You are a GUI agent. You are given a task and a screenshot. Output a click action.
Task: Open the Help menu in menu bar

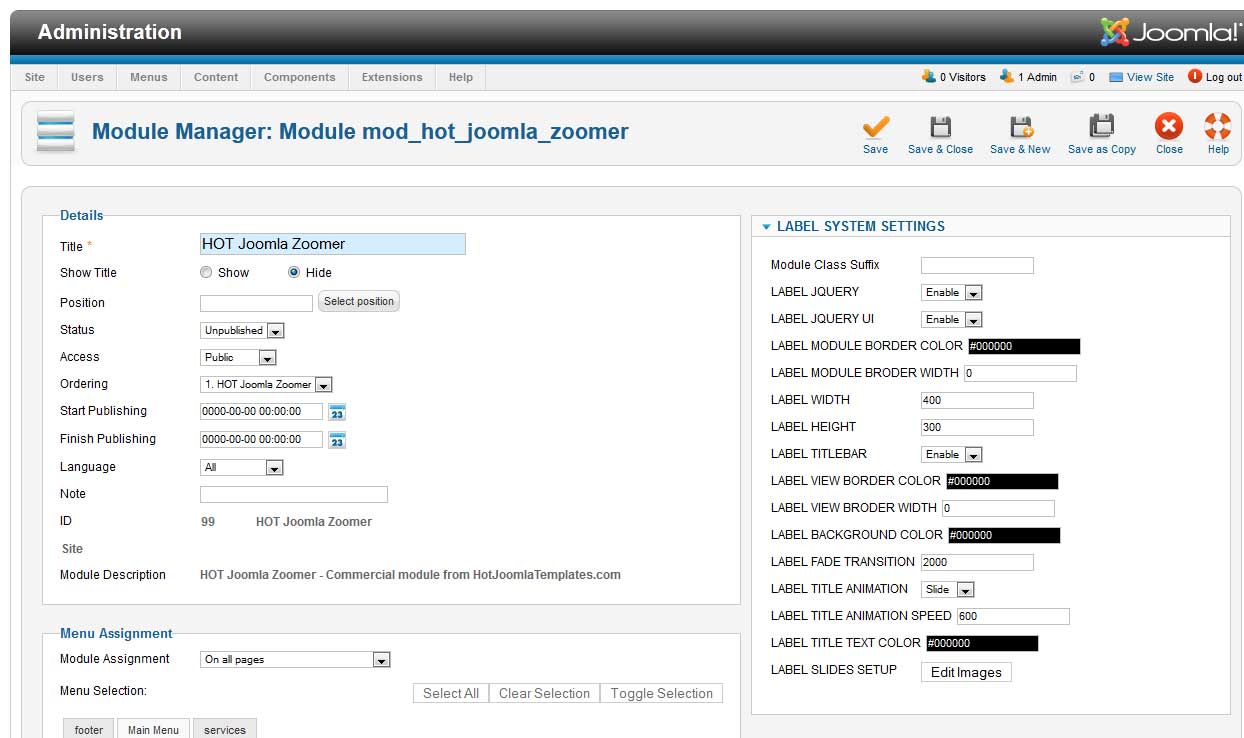tap(461, 77)
